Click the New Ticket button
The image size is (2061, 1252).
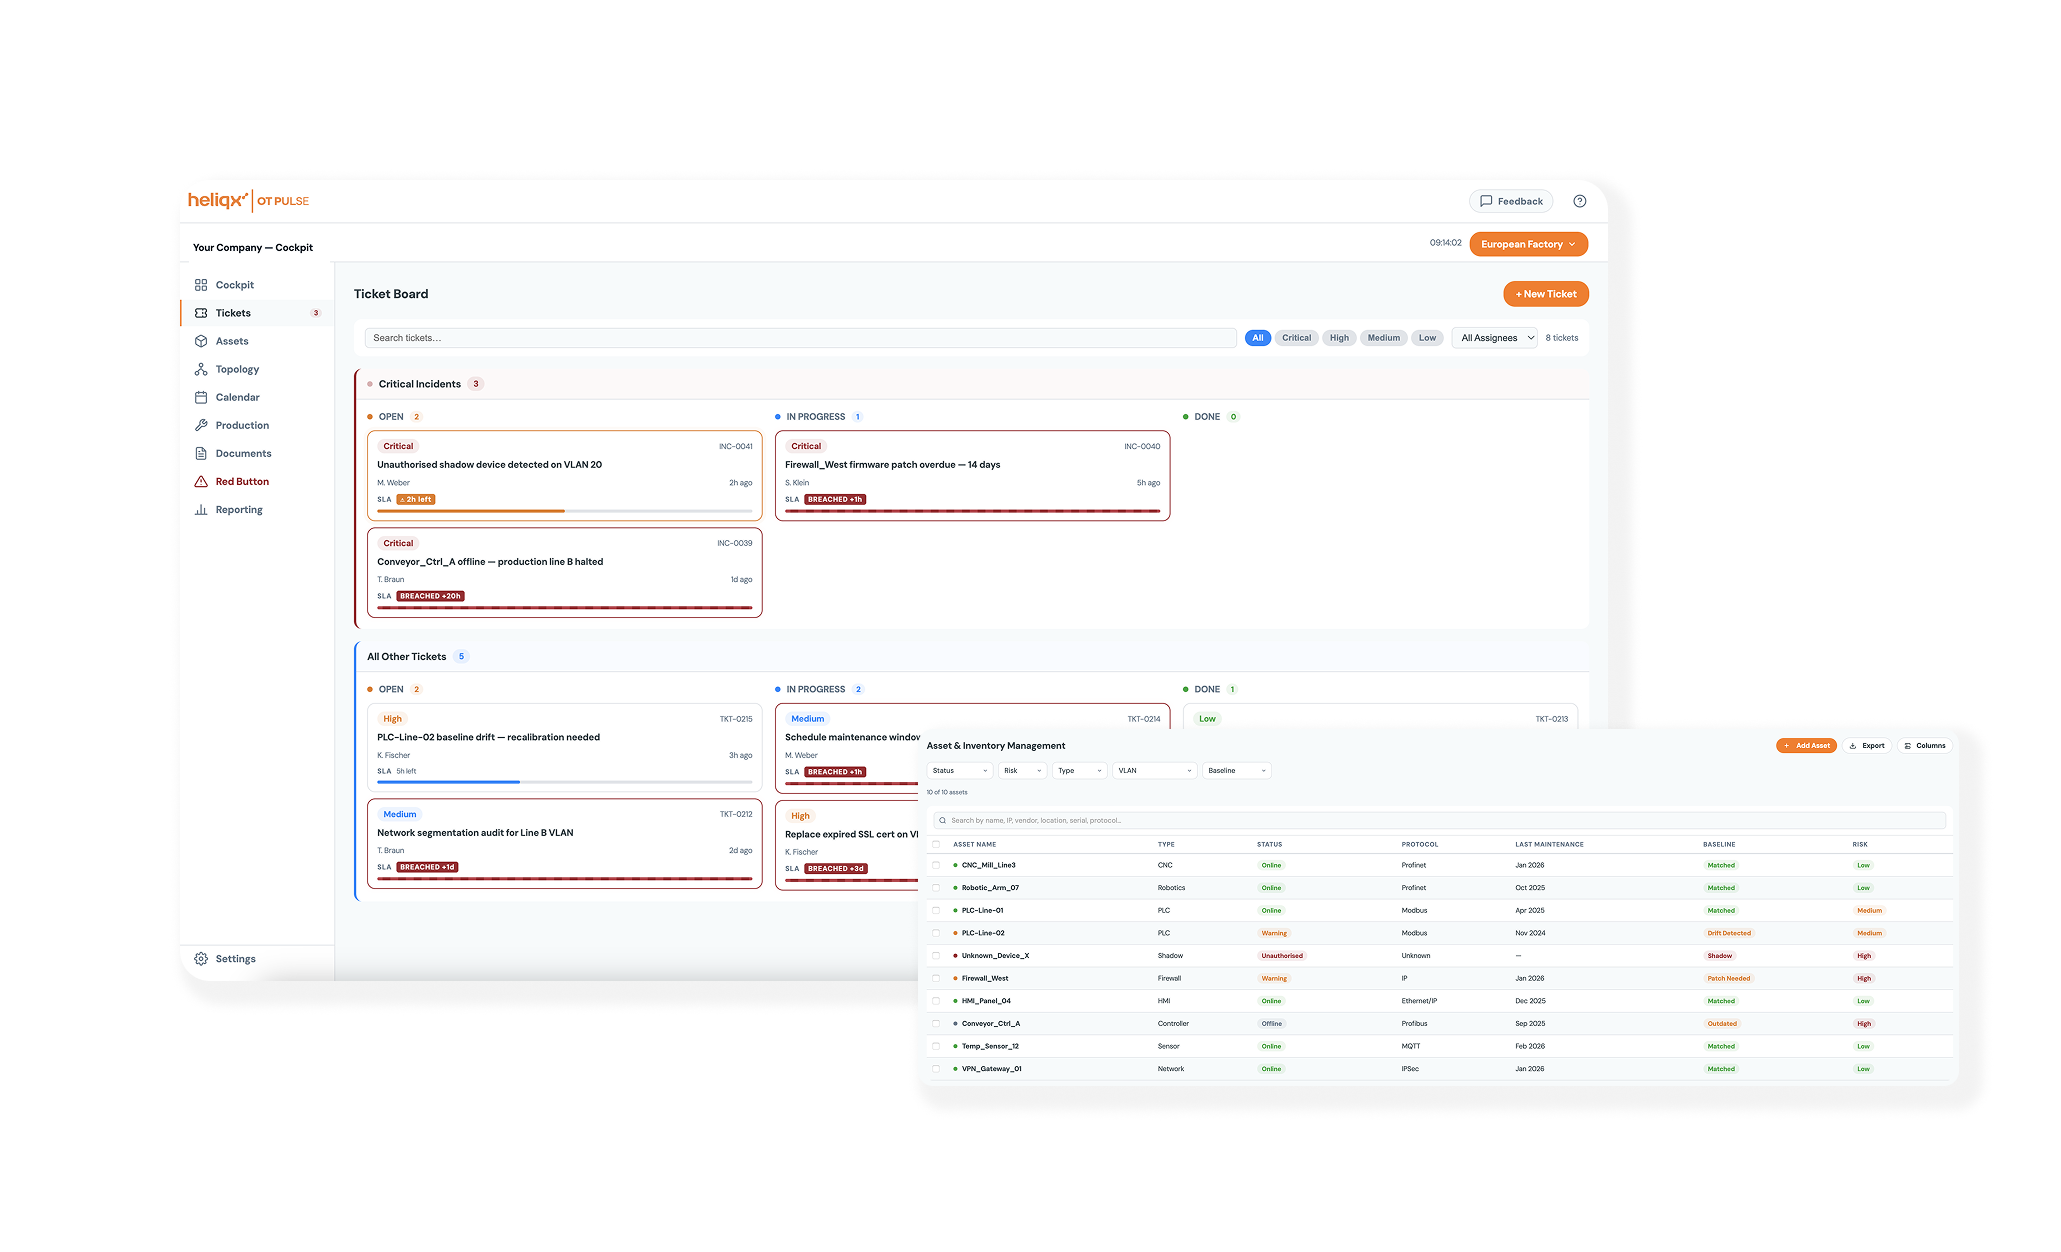[x=1545, y=294]
